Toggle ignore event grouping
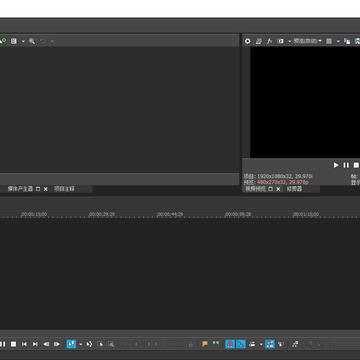This screenshot has height=360, width=360. click(x=281, y=344)
